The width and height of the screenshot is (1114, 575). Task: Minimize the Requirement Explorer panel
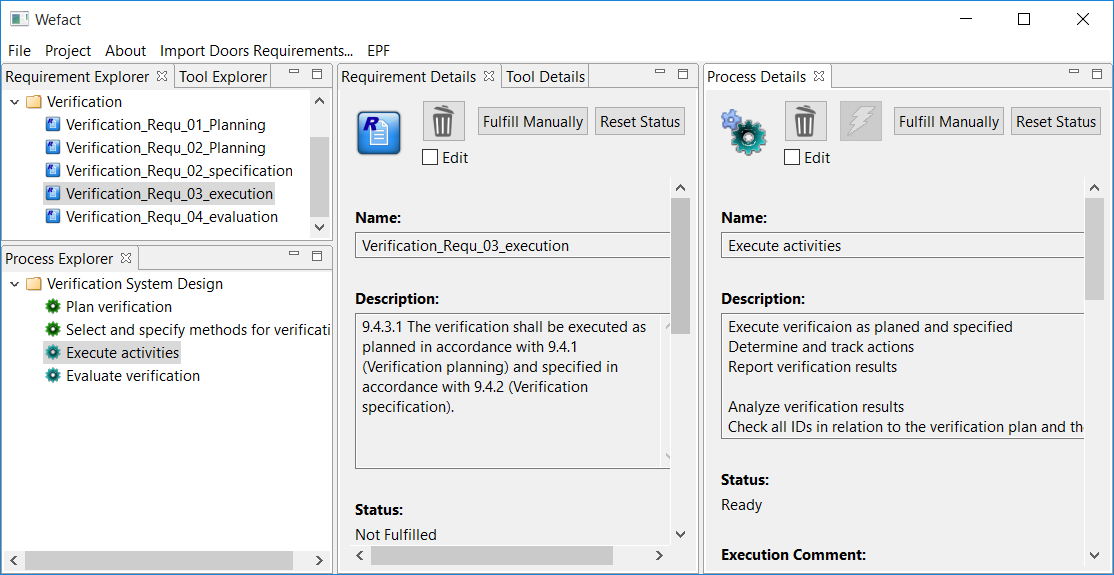pos(294,73)
